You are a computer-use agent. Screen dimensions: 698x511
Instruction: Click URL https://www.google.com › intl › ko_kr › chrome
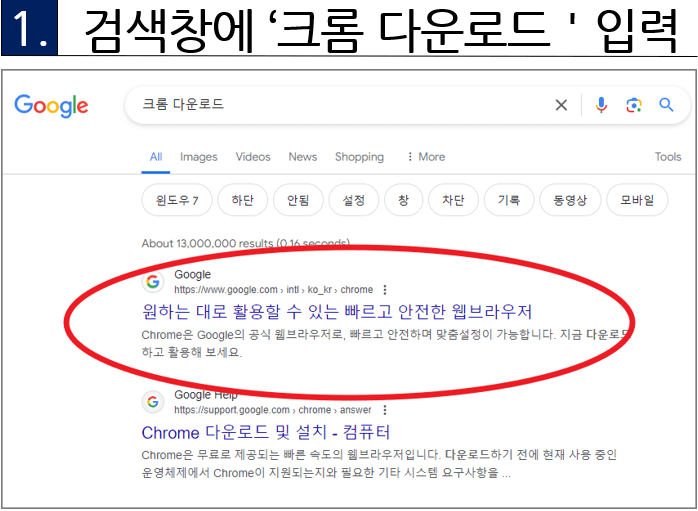click(273, 290)
